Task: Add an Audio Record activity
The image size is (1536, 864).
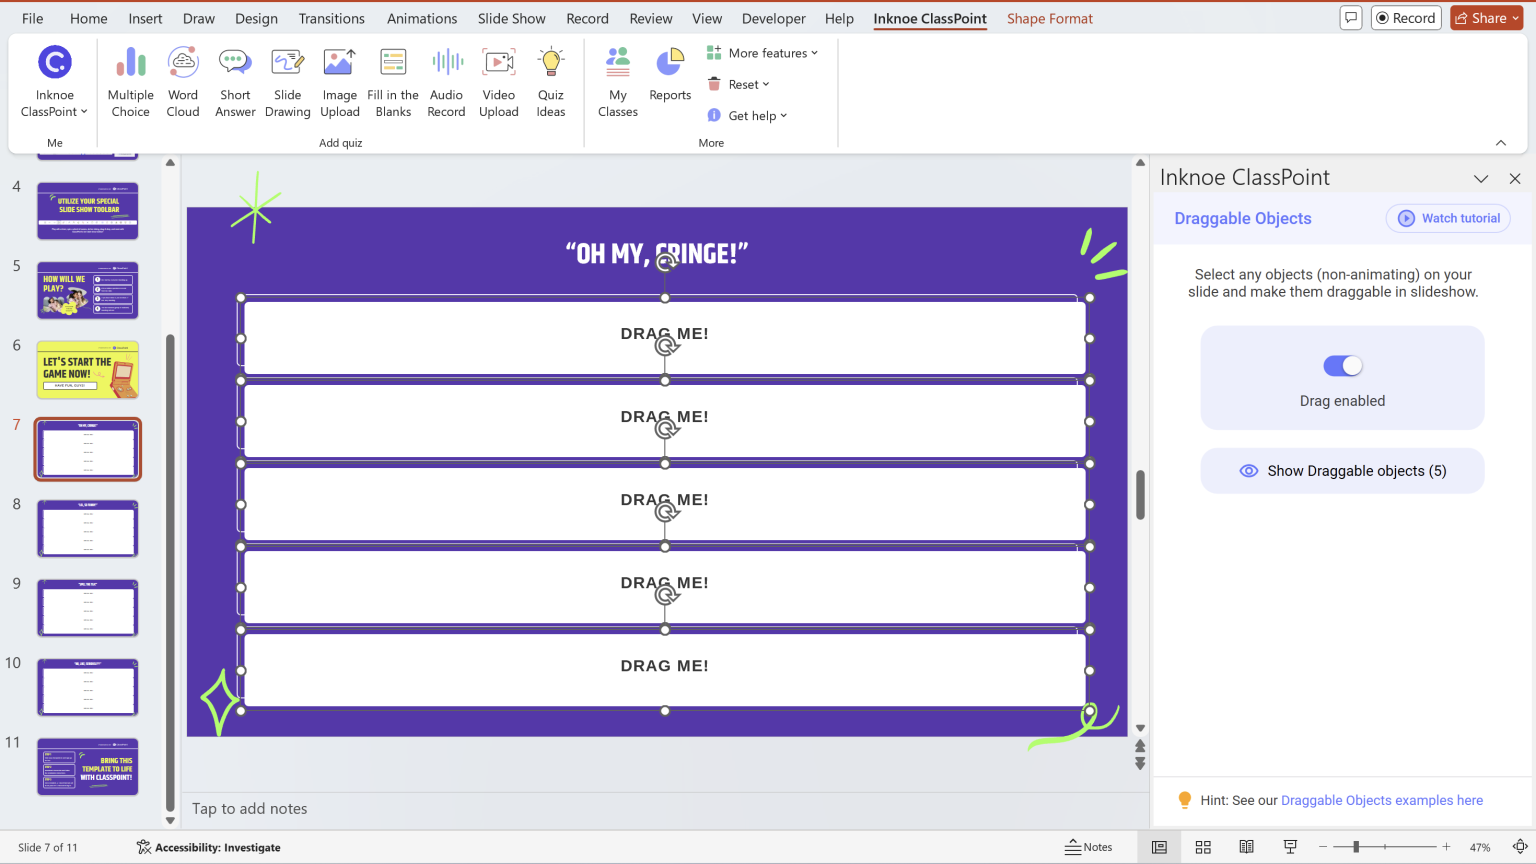Action: coord(446,65)
